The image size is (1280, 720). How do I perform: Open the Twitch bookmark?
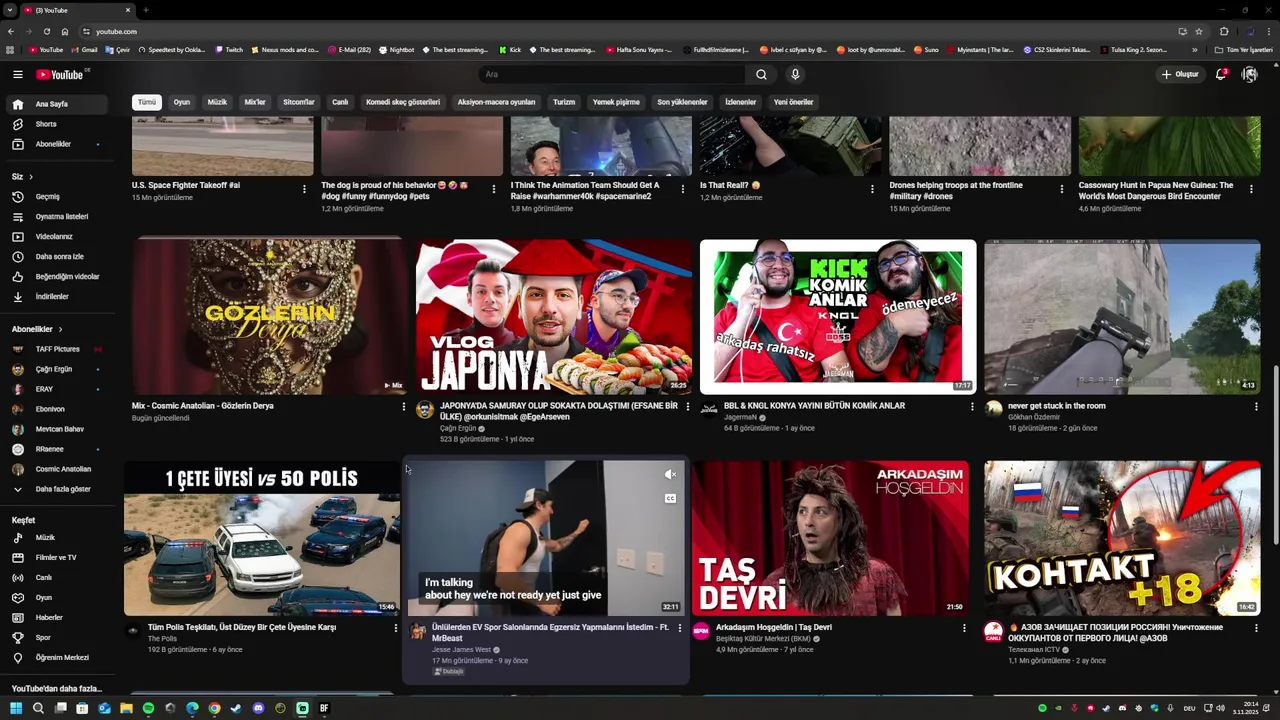point(229,50)
